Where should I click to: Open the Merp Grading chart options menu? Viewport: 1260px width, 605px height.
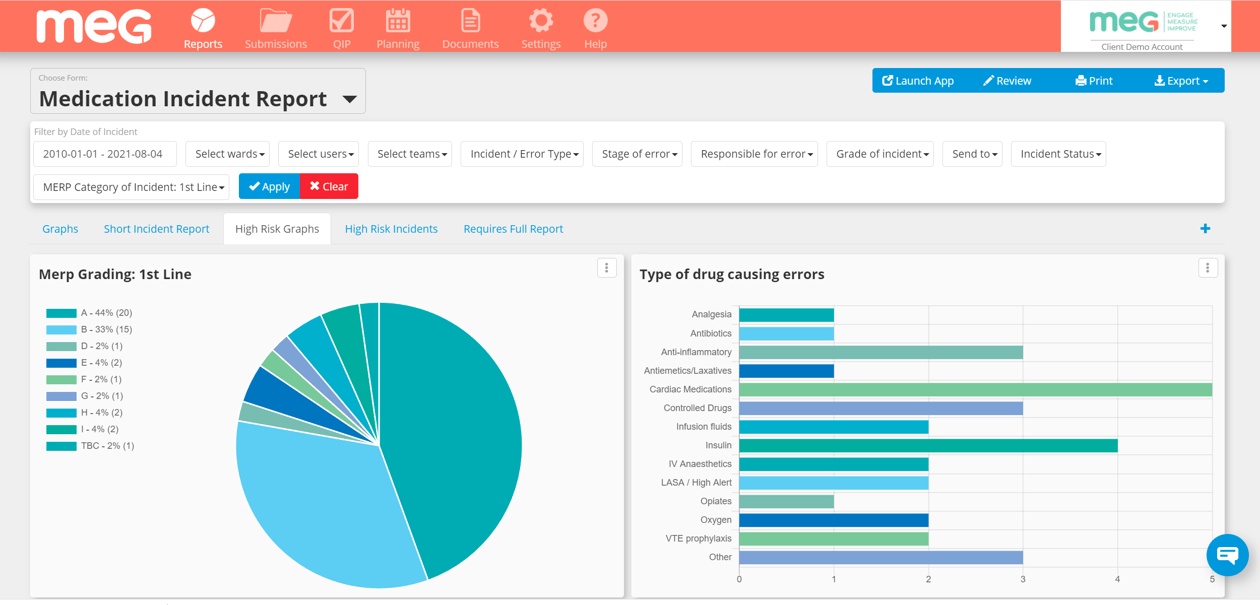coord(606,268)
